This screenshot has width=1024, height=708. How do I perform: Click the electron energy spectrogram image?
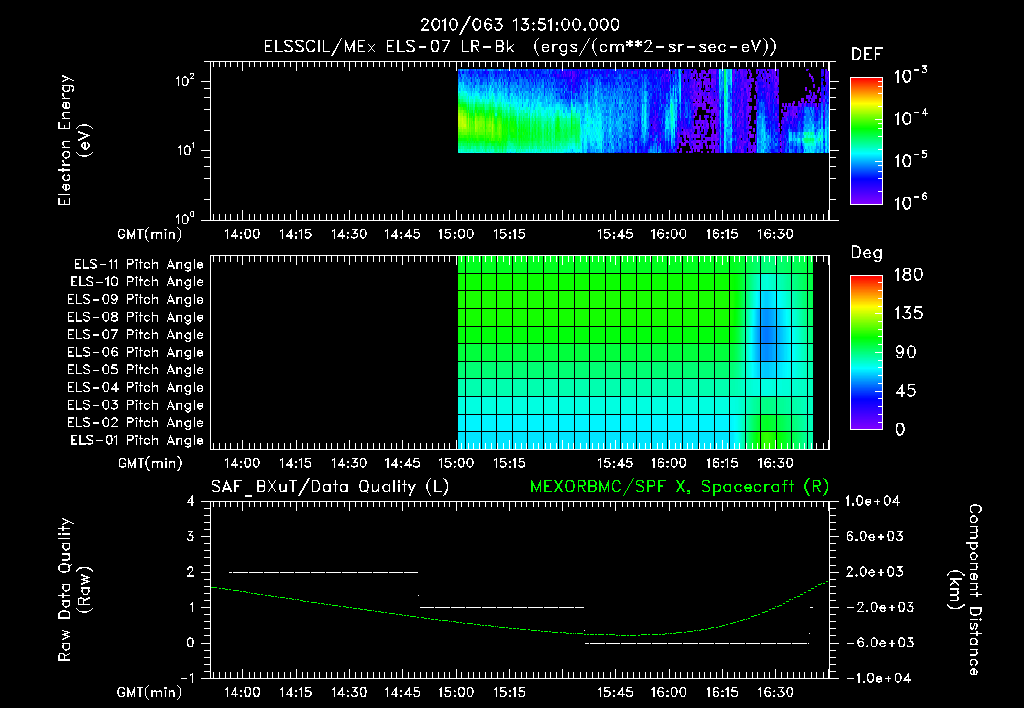coord(643,111)
